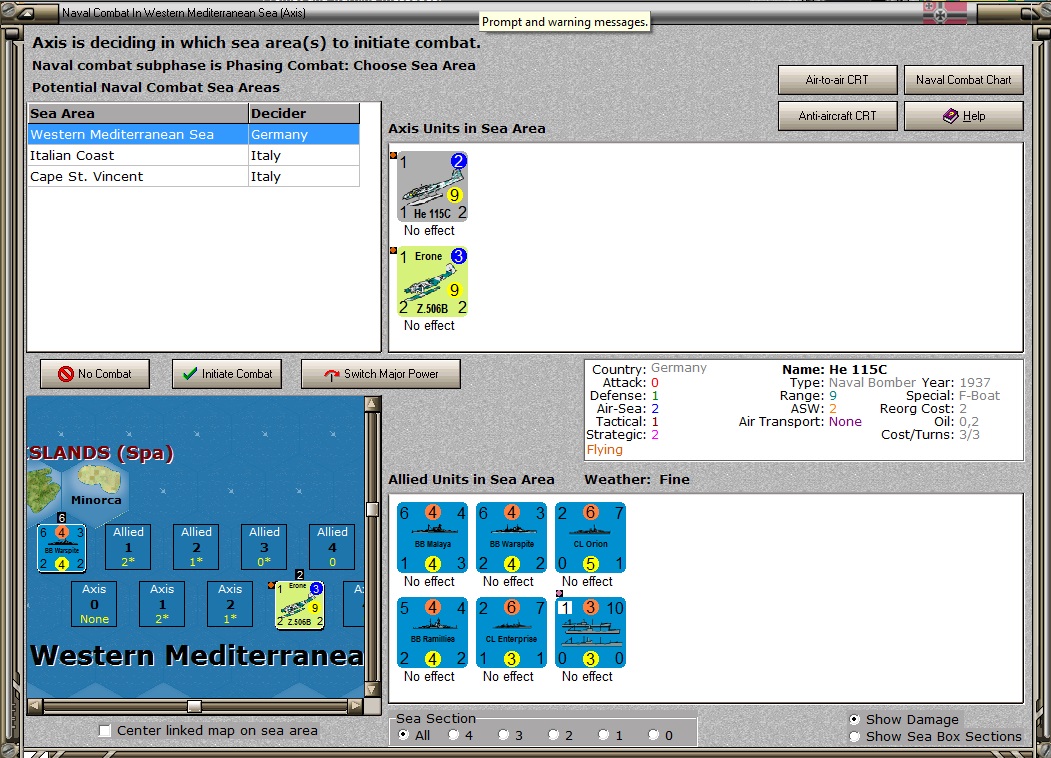Click the Allied 2 sea box section

(196, 547)
